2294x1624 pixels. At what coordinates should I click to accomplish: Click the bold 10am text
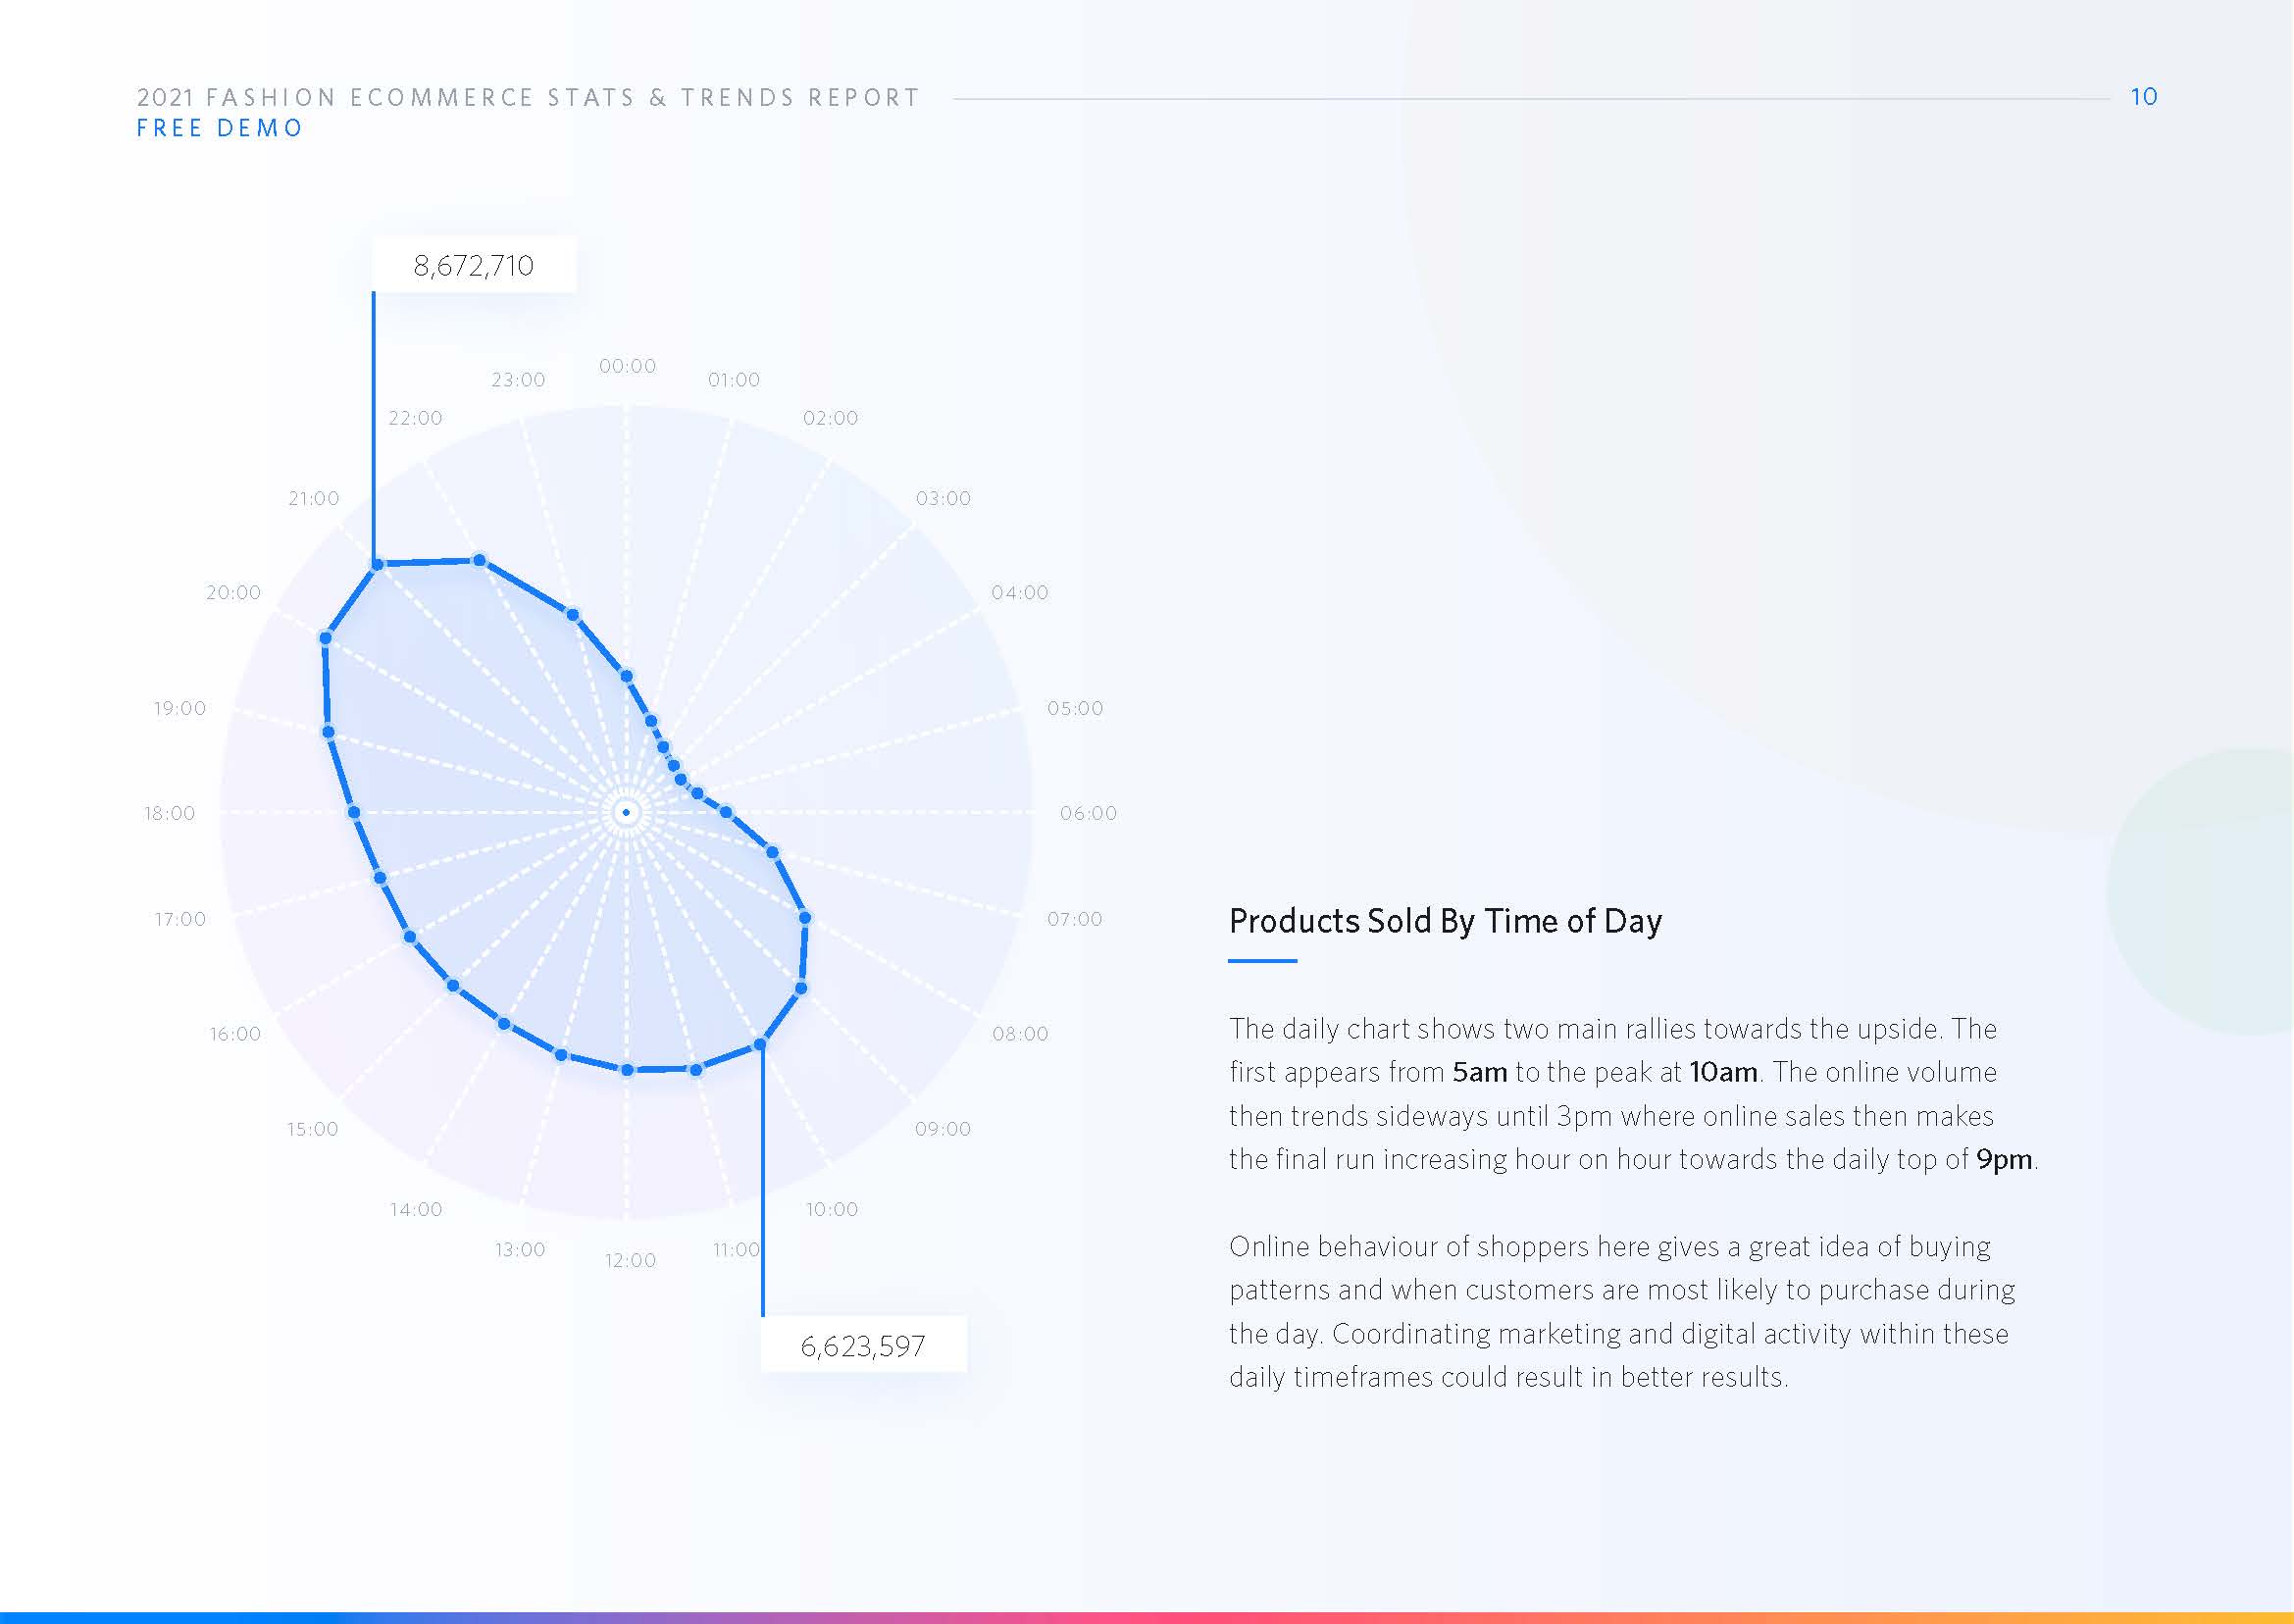coord(1723,1072)
